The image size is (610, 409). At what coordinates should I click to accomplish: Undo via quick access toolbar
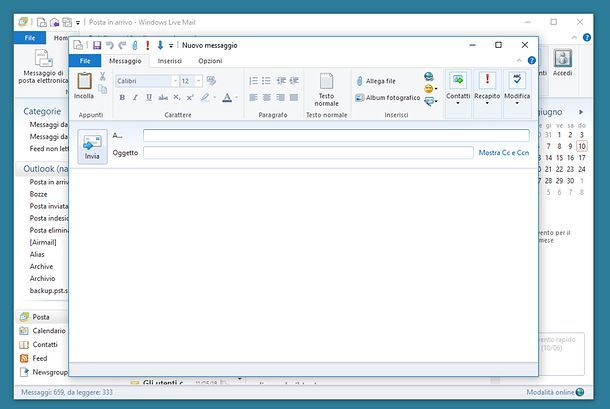110,45
